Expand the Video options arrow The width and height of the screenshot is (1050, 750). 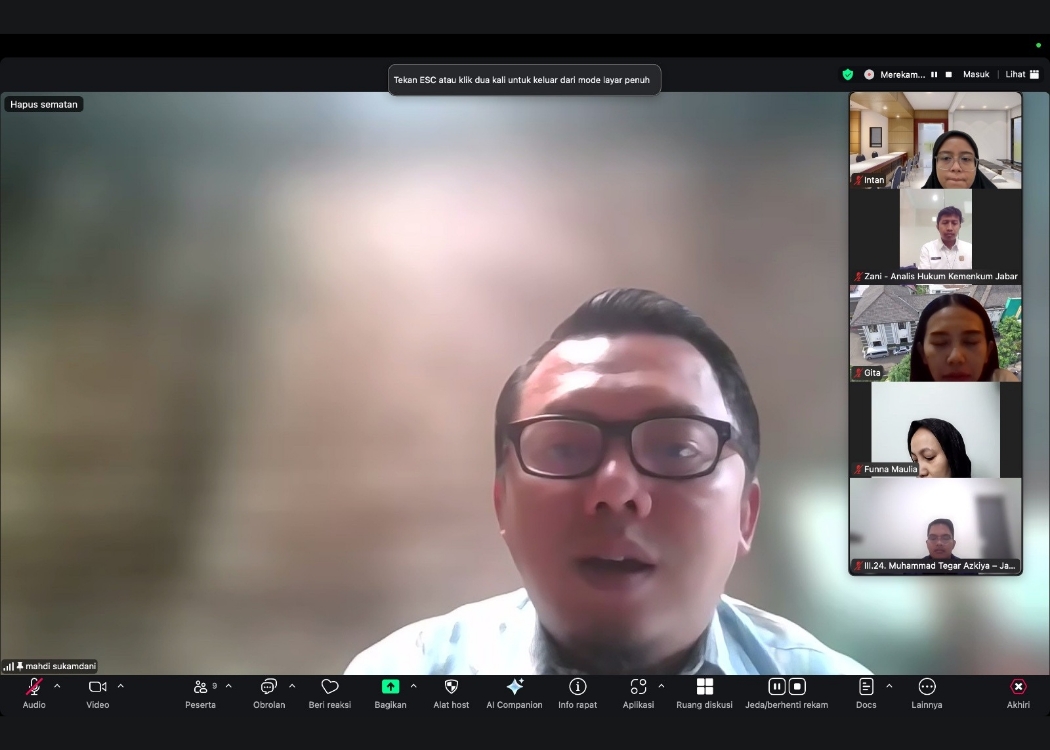tap(121, 686)
